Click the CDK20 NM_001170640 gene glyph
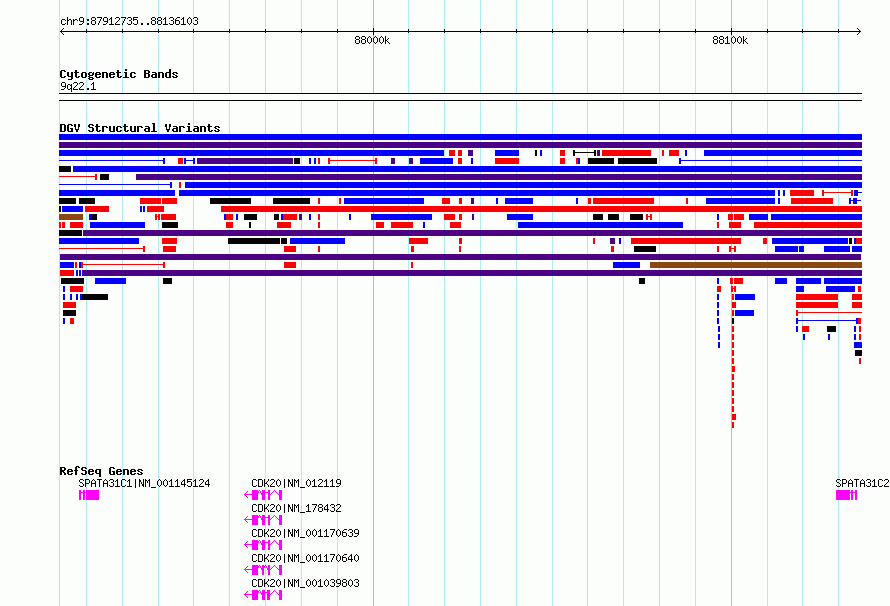890x606 pixels. click(263, 570)
